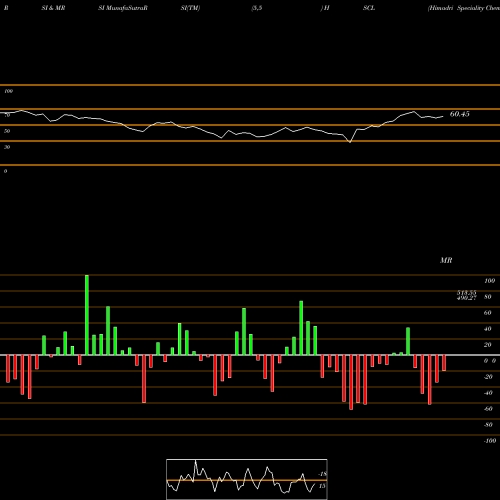Click the 80 label on MR axis
The width and height of the screenshot is (500, 500).
488,297
